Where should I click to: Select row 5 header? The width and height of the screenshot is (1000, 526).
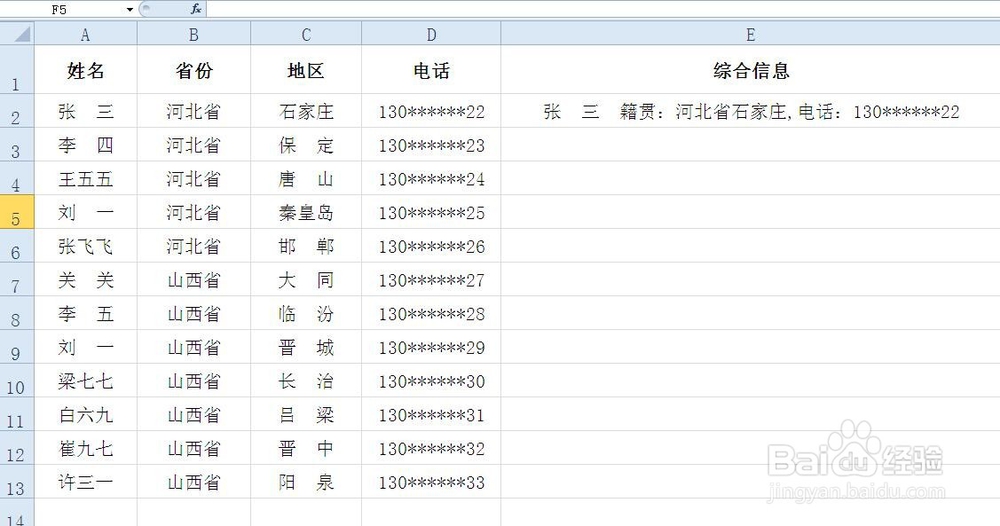[x=17, y=212]
